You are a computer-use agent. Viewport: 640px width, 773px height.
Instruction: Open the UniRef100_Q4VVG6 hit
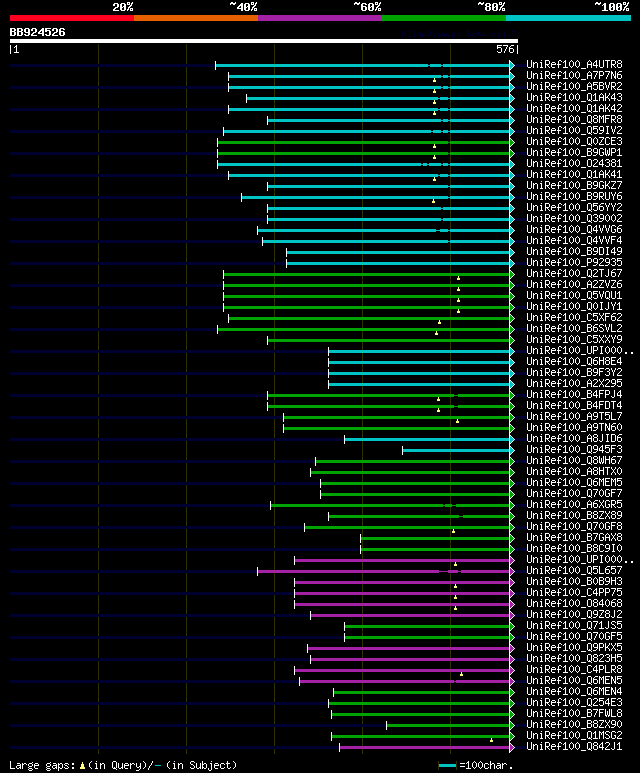pyautogui.click(x=574, y=229)
